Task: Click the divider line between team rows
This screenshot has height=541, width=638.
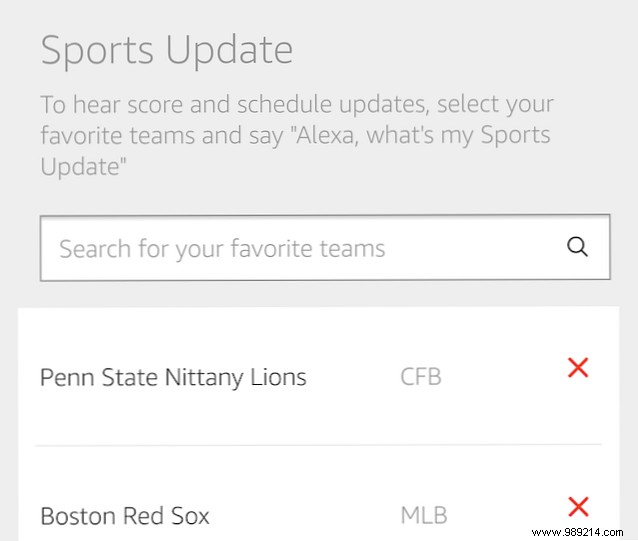Action: pos(318,445)
